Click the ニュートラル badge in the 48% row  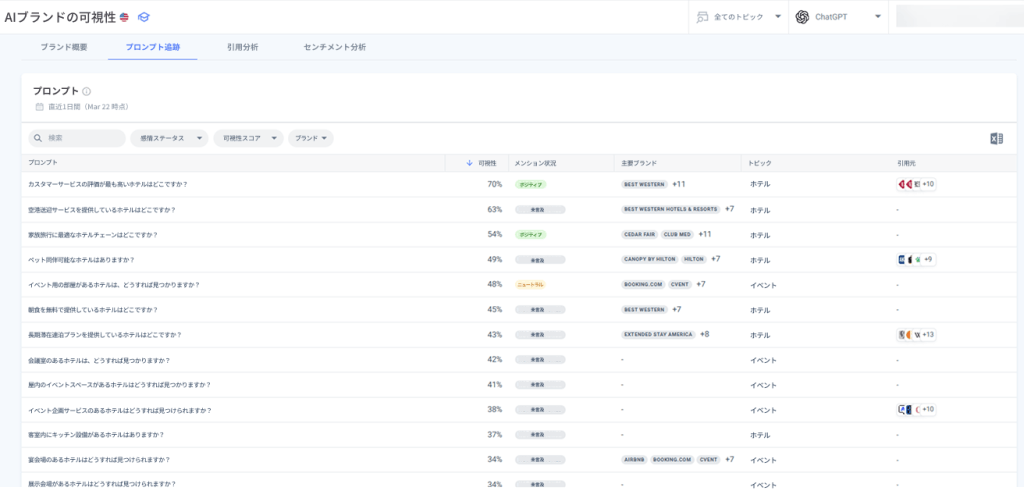click(x=530, y=285)
